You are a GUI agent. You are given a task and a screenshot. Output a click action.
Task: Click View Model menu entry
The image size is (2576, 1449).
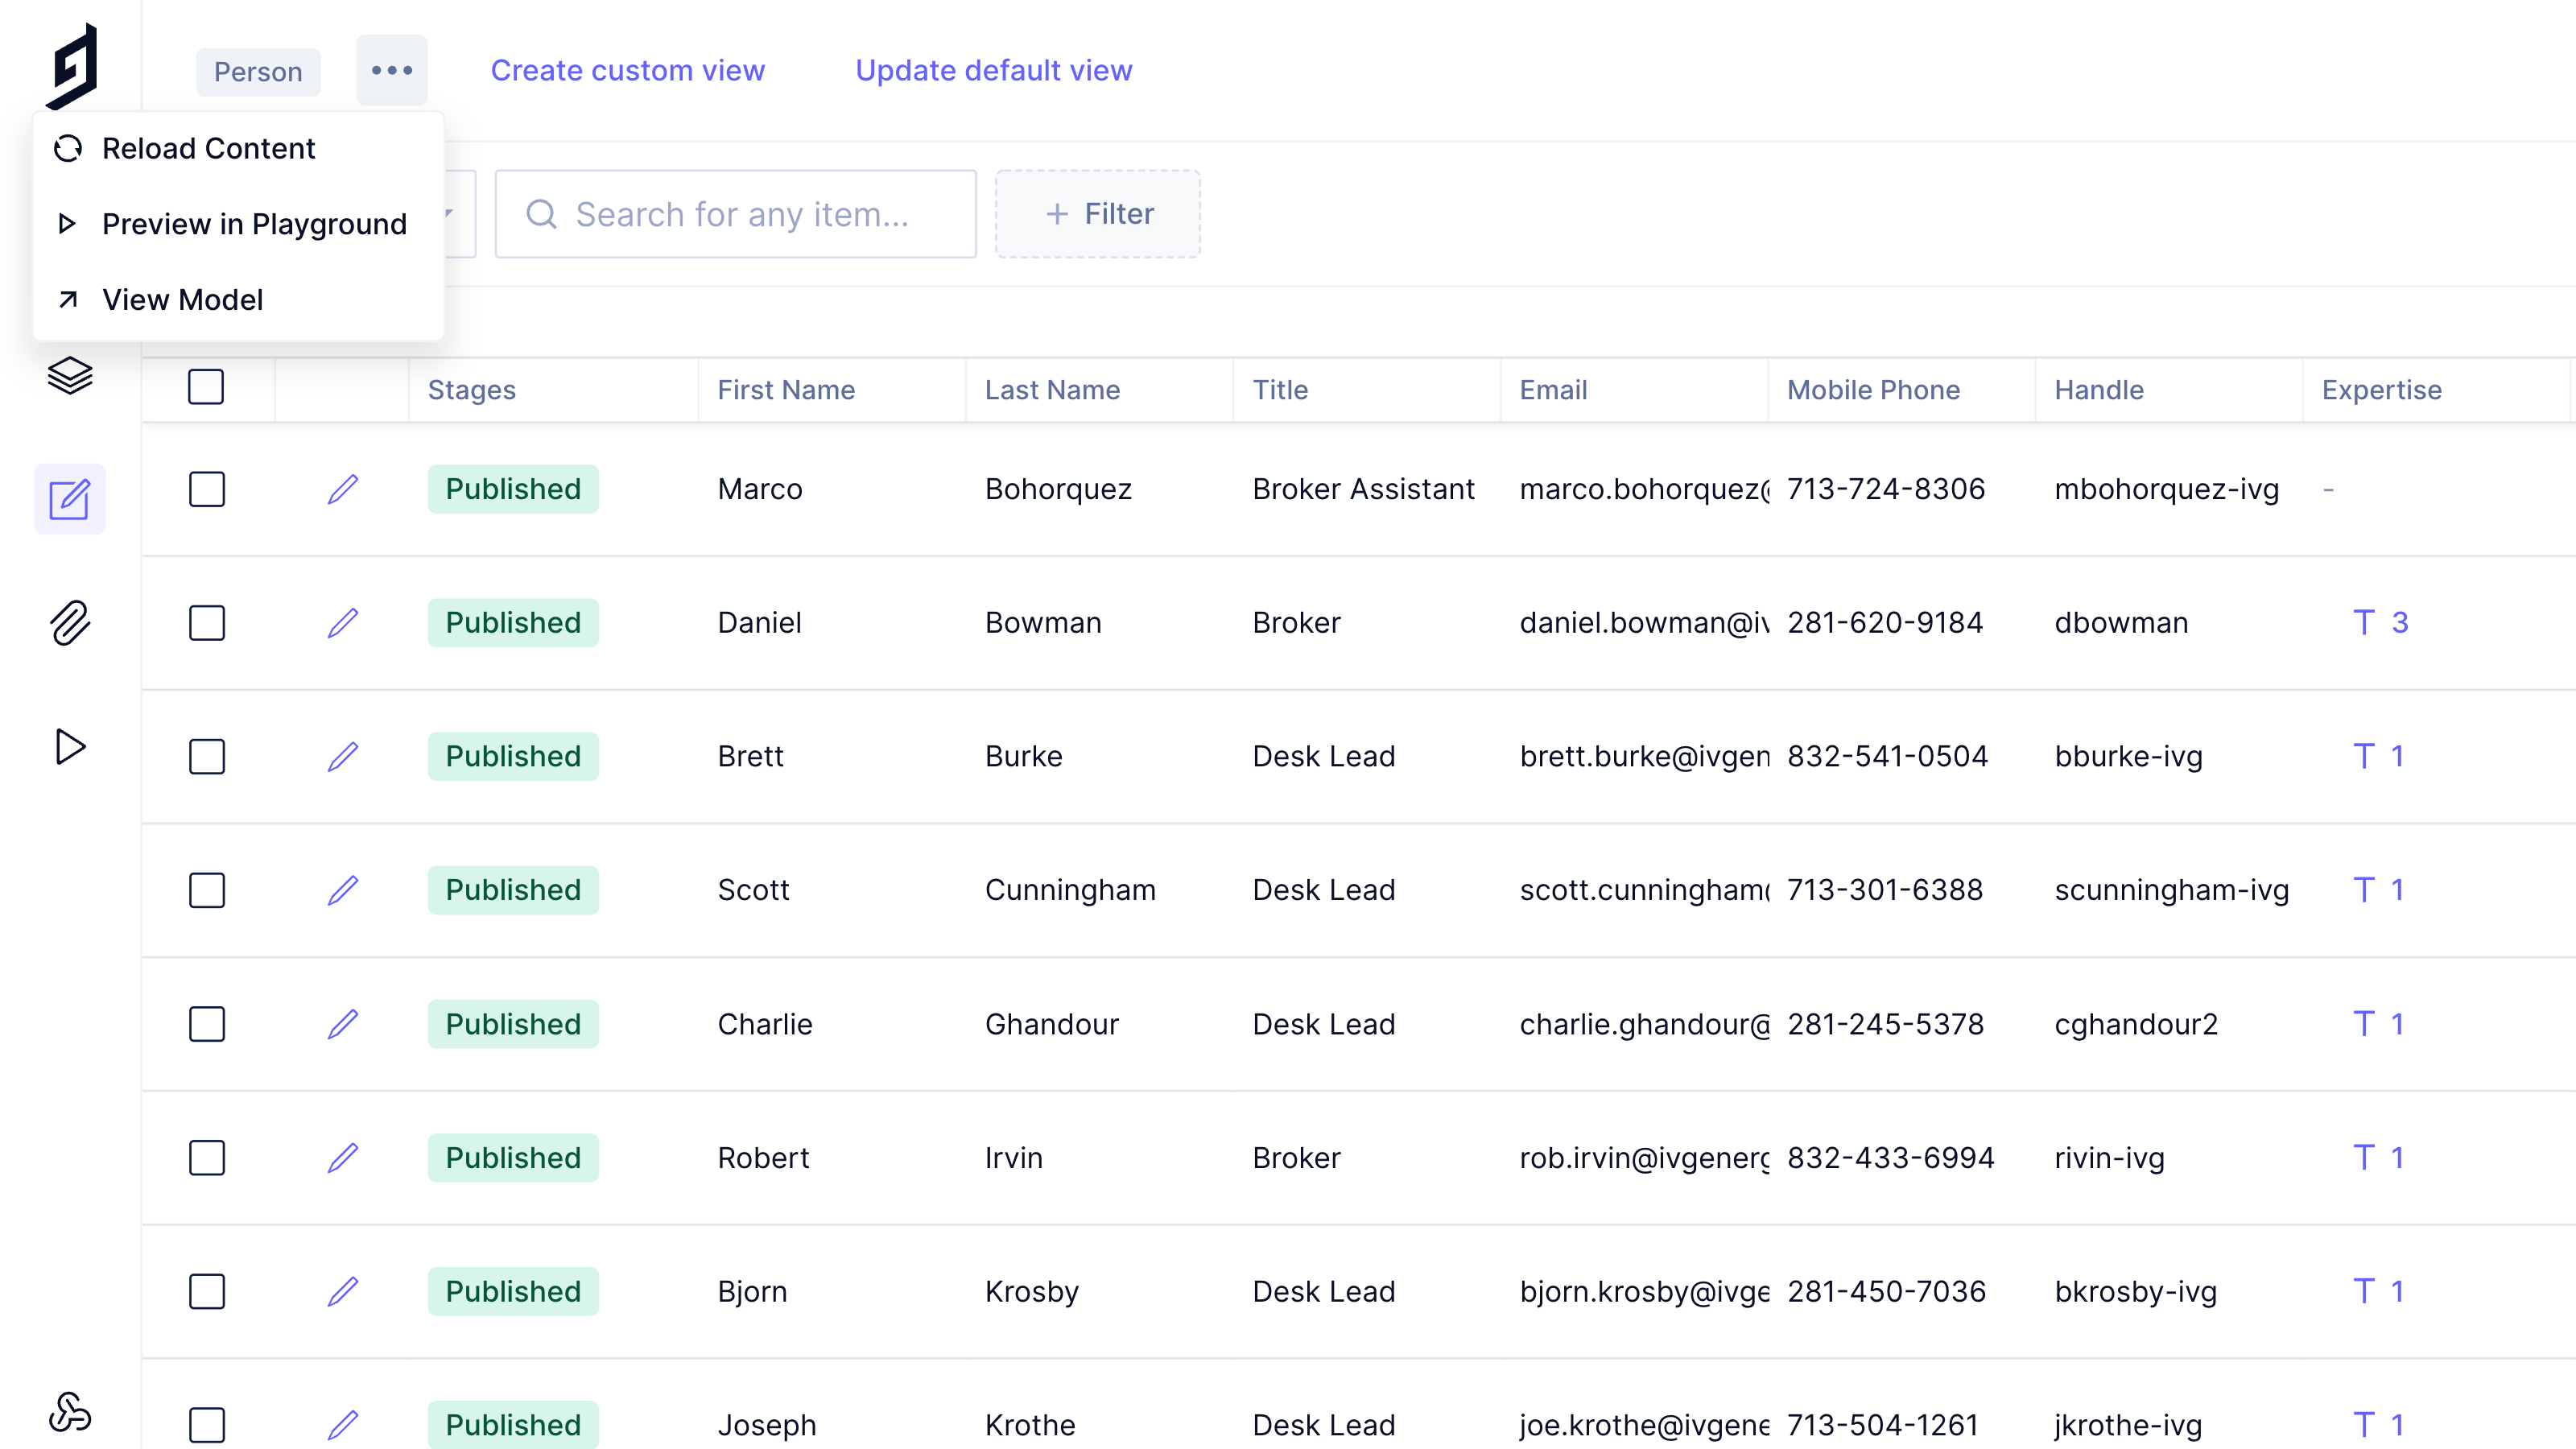tap(182, 300)
